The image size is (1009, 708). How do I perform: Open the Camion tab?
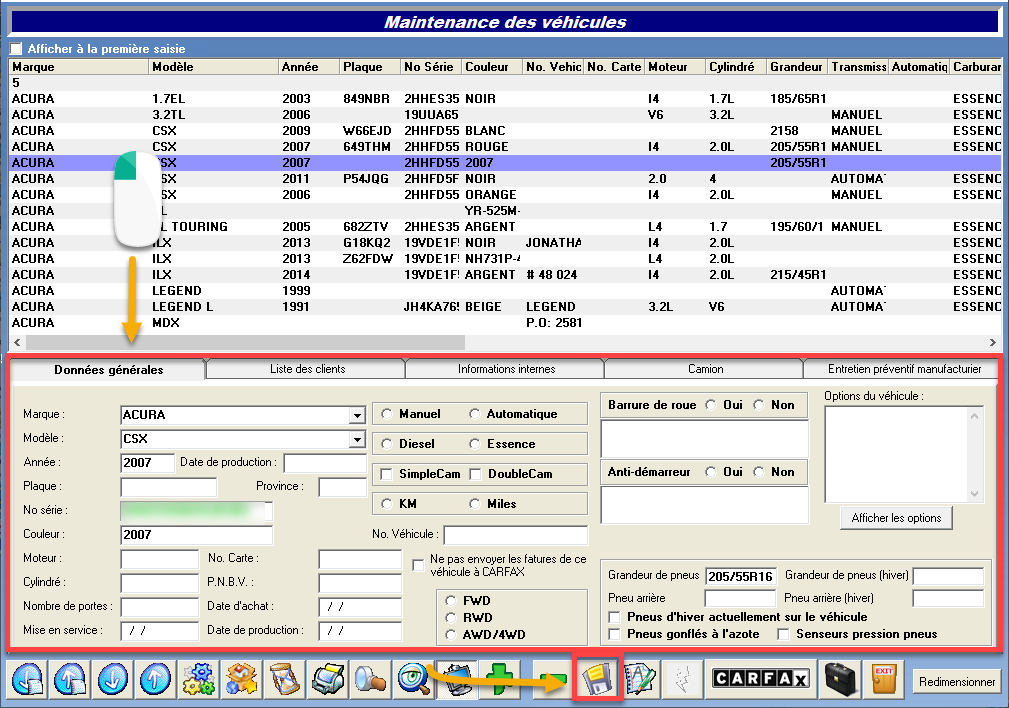click(705, 369)
